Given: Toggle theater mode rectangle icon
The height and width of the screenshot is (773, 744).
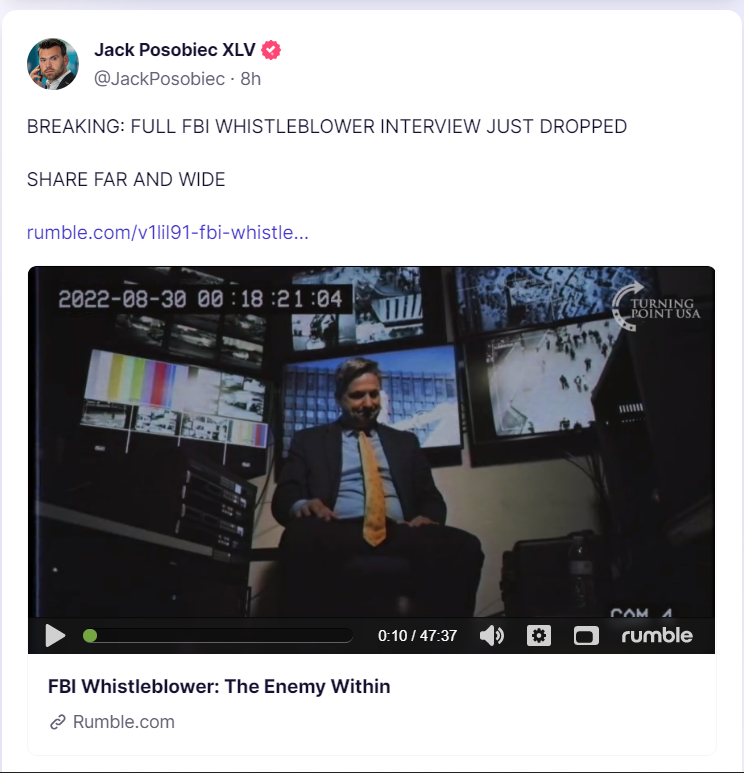Looking at the screenshot, I should [x=586, y=635].
